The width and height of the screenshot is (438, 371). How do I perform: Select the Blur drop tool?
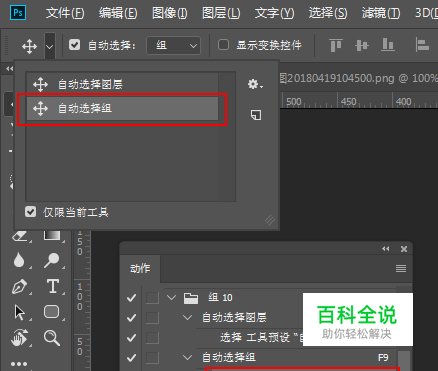coord(19,260)
